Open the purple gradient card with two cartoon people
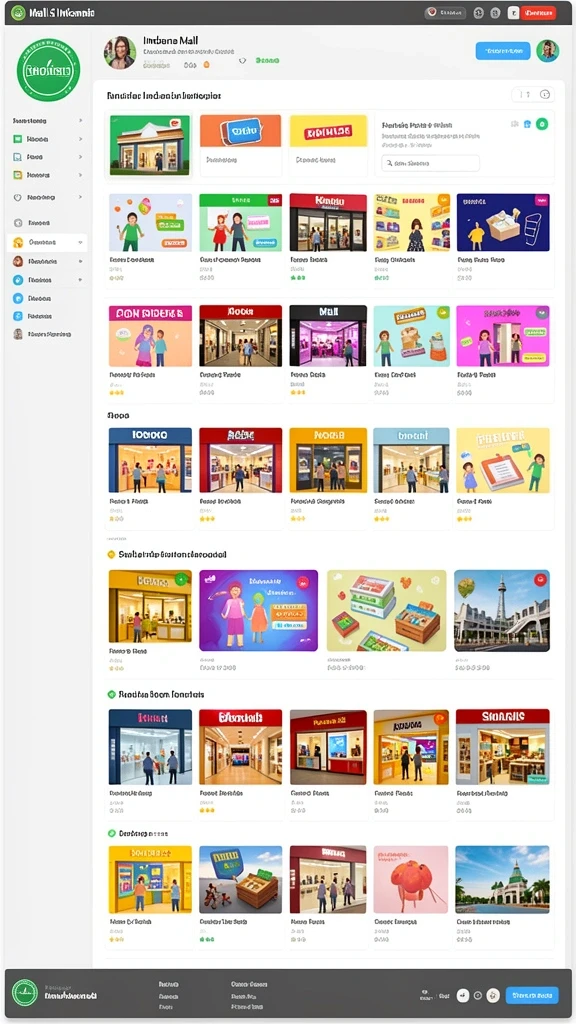The width and height of the screenshot is (576, 1024). pos(259,611)
